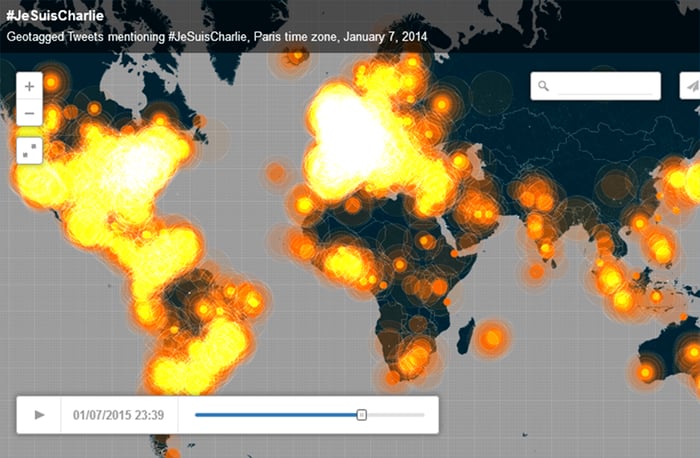The image size is (700, 458).
Task: Zoom in with the plus button
Action: (29, 86)
